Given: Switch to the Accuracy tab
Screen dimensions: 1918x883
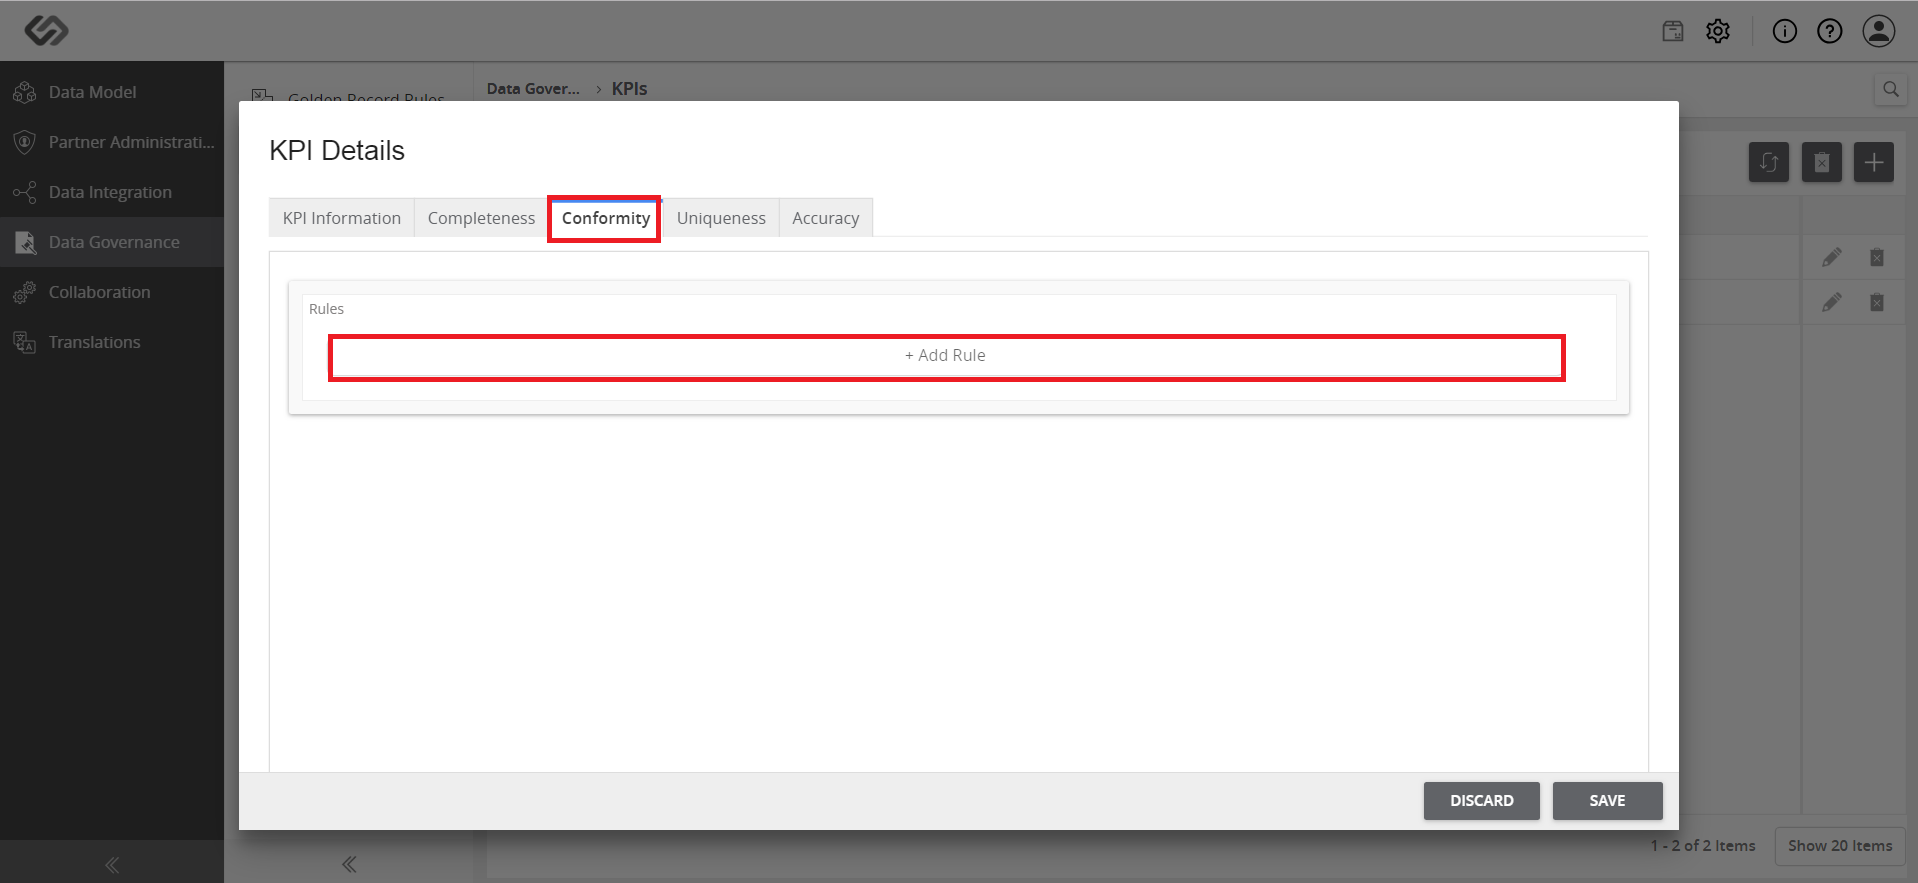Looking at the screenshot, I should coord(826,218).
